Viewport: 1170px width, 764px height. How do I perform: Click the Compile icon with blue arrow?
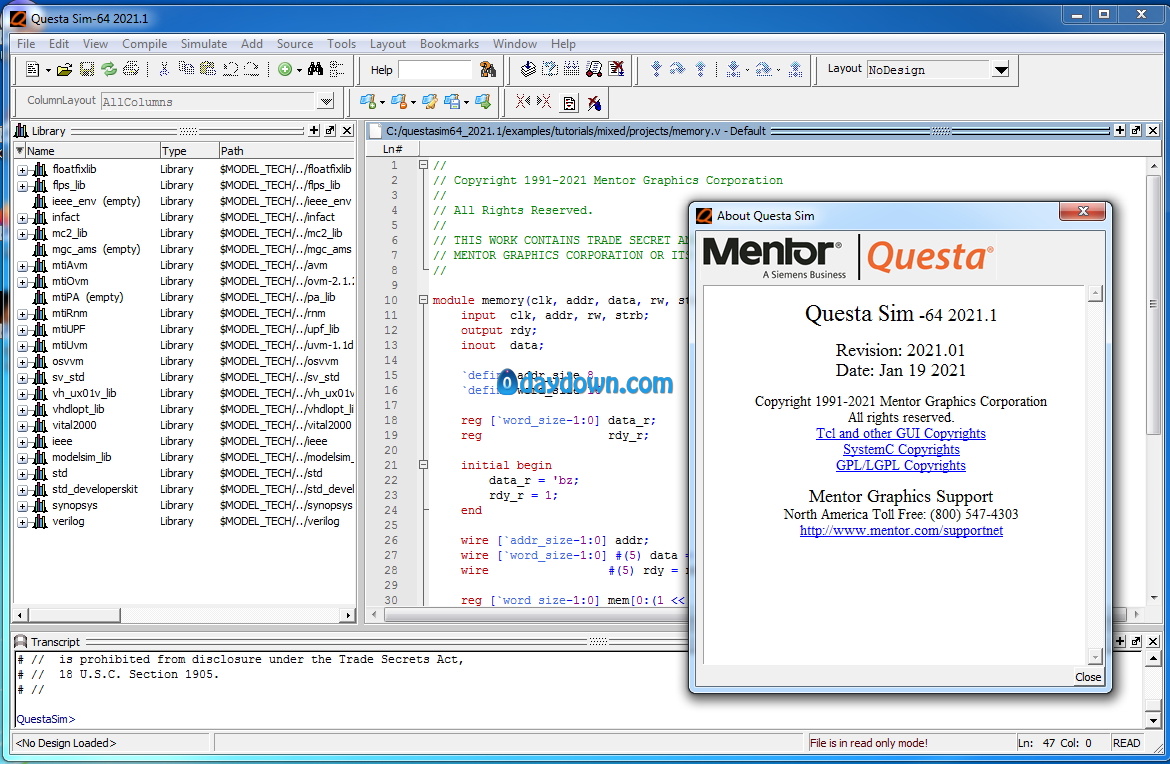[x=528, y=69]
